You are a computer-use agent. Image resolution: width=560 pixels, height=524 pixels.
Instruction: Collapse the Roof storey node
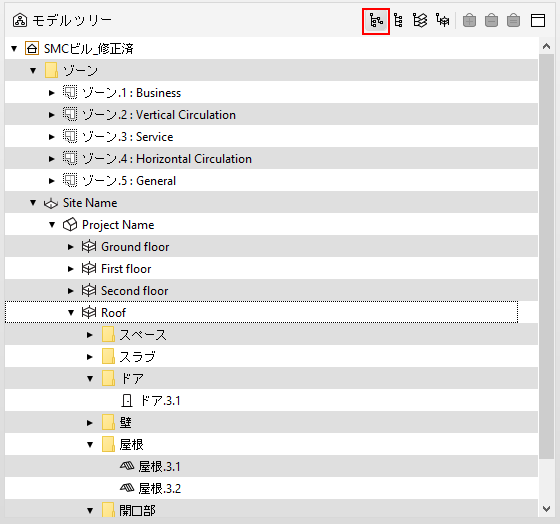[71, 313]
